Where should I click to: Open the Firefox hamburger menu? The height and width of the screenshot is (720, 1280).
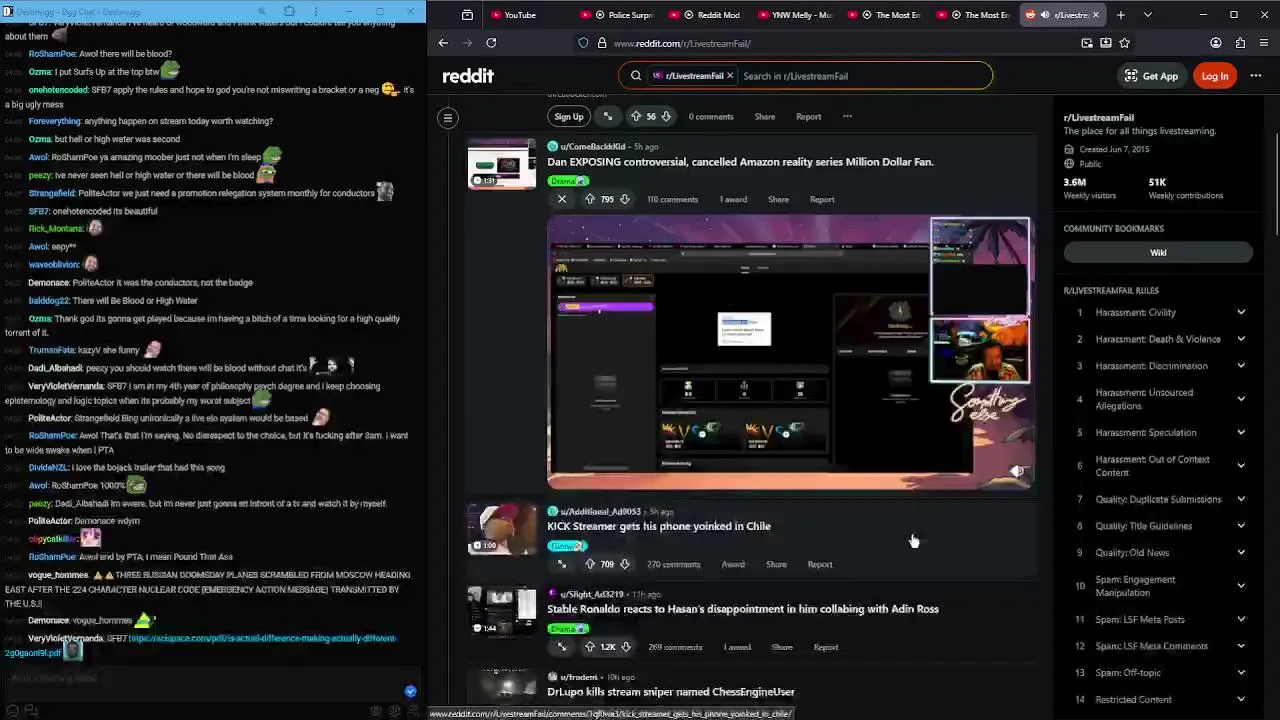coord(1265,43)
